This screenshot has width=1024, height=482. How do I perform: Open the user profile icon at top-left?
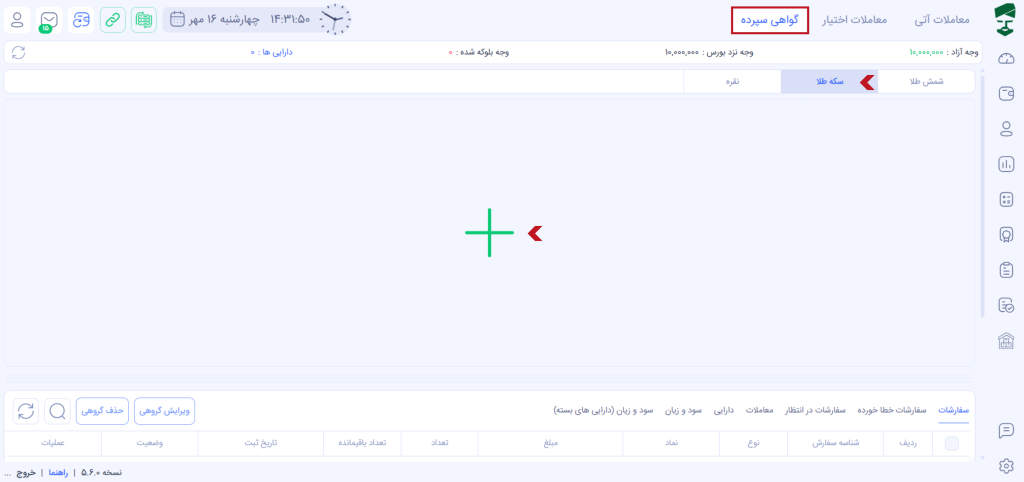18,19
